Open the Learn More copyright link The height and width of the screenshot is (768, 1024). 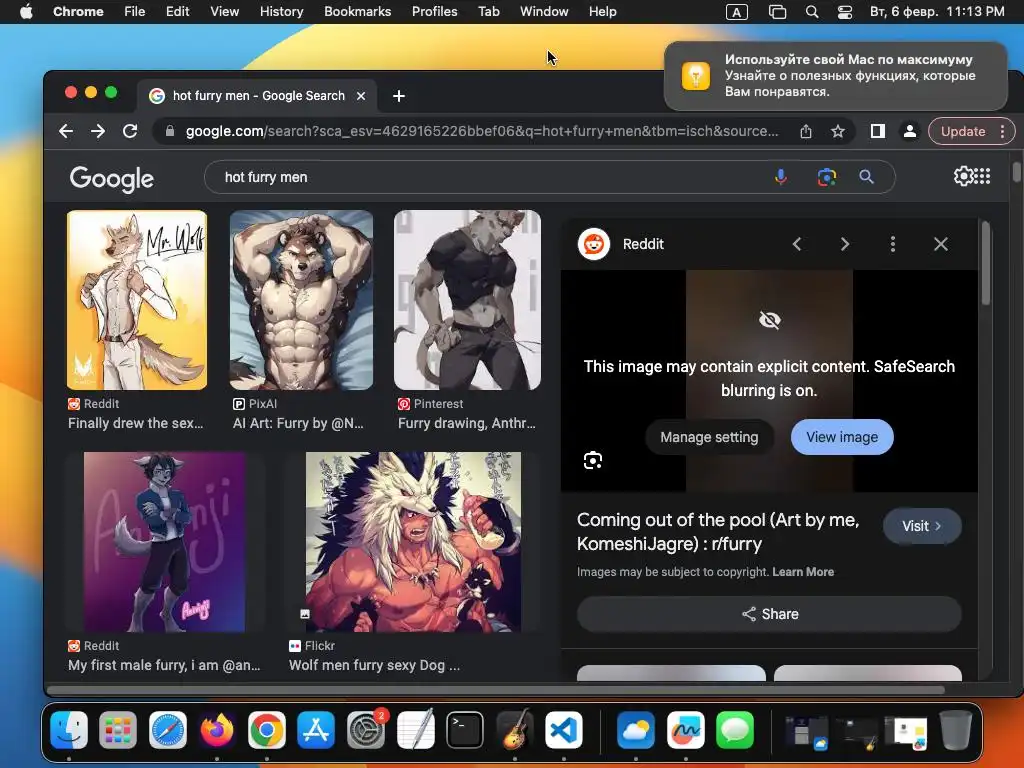(x=803, y=572)
